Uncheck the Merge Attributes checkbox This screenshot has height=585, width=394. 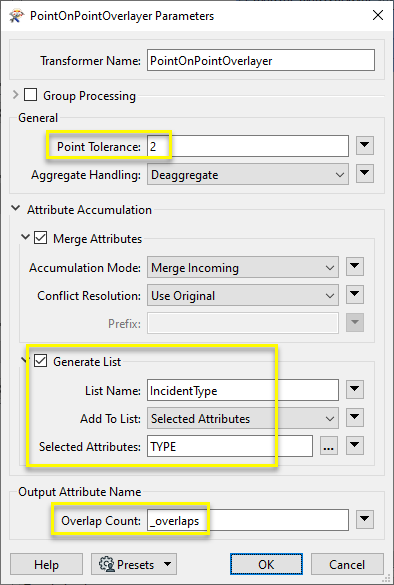click(x=40, y=238)
